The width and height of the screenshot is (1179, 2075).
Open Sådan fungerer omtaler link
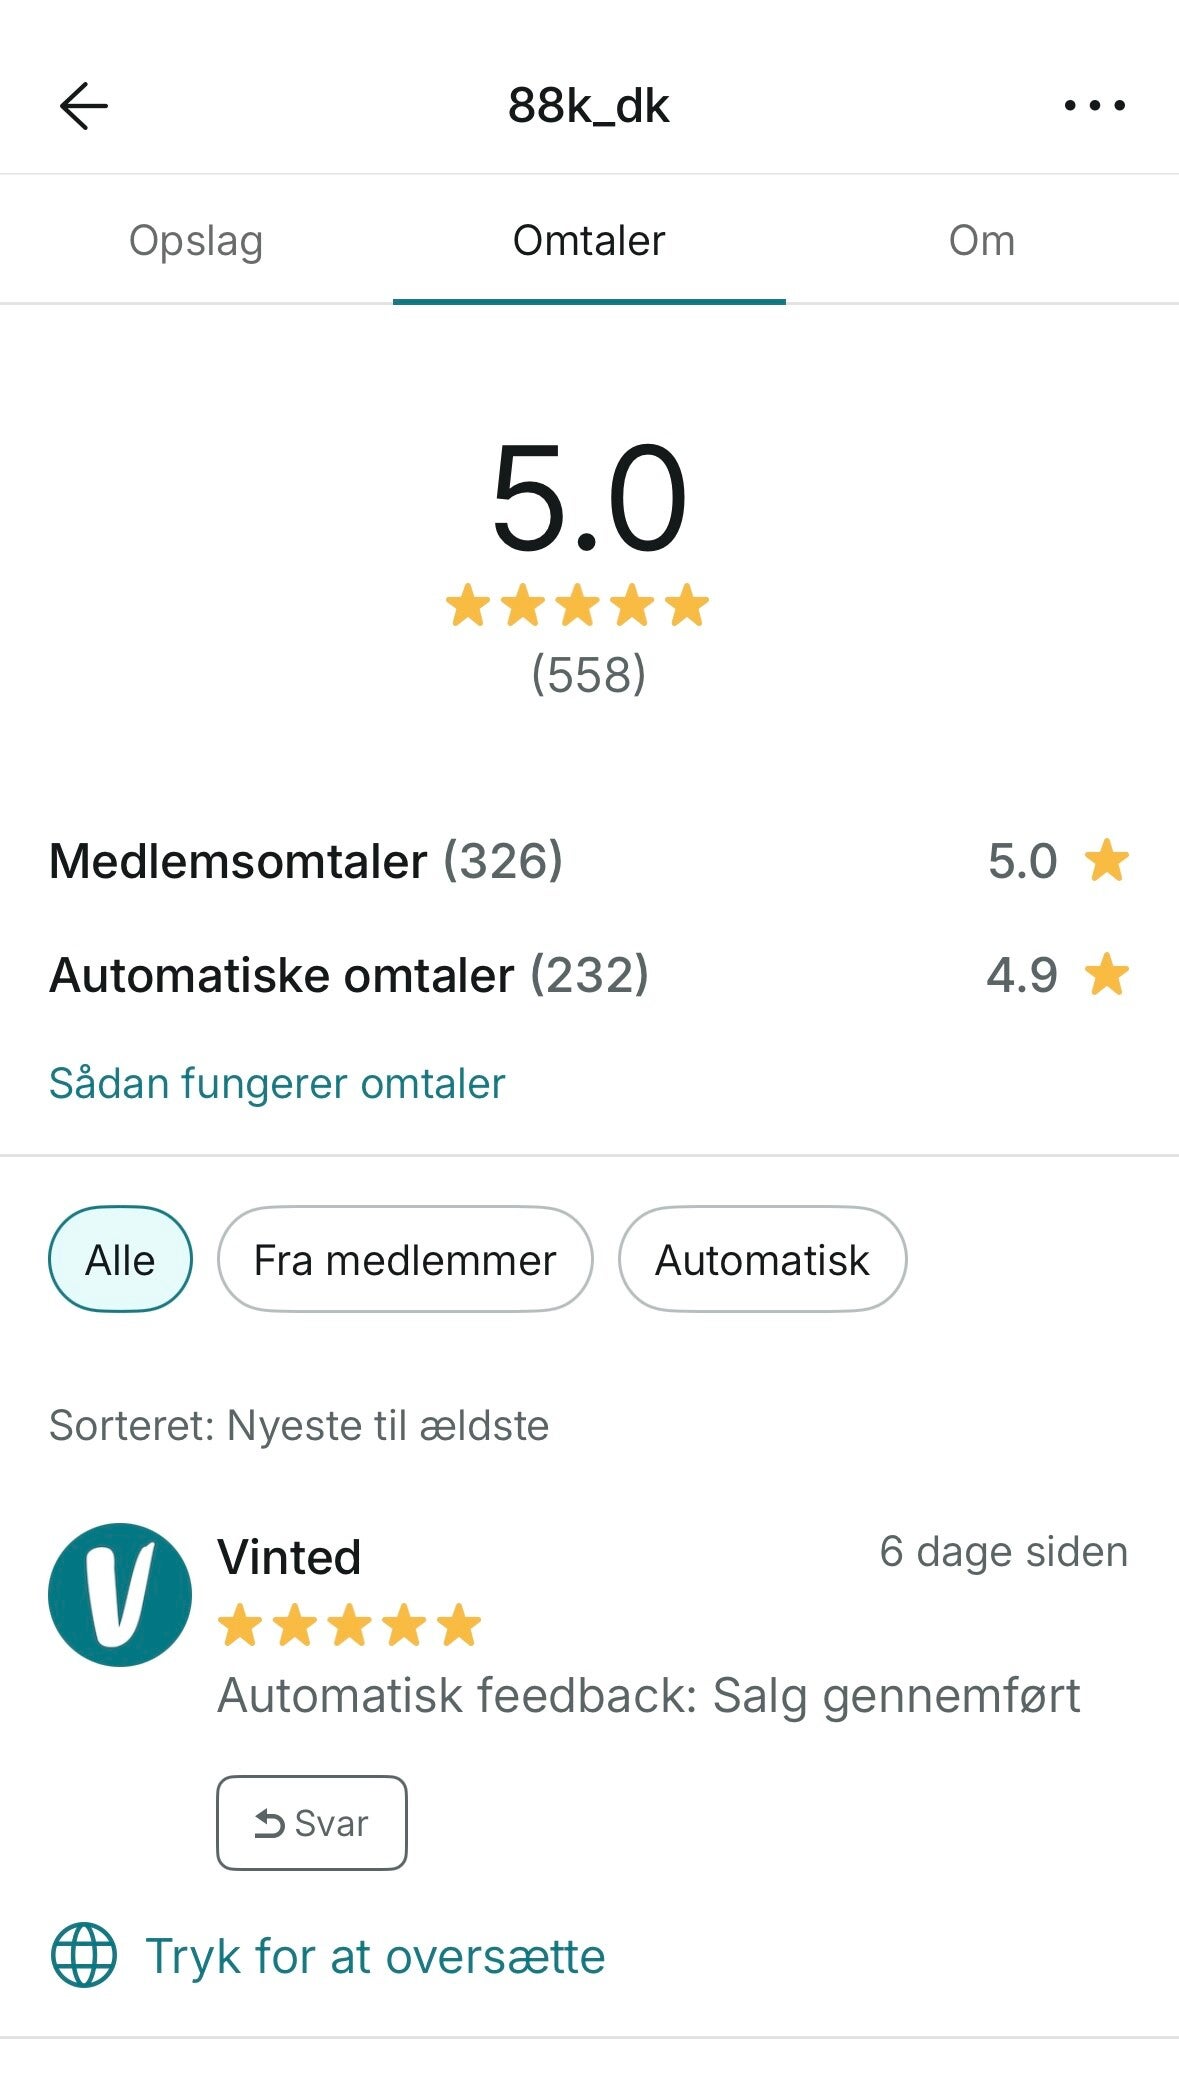[277, 1083]
